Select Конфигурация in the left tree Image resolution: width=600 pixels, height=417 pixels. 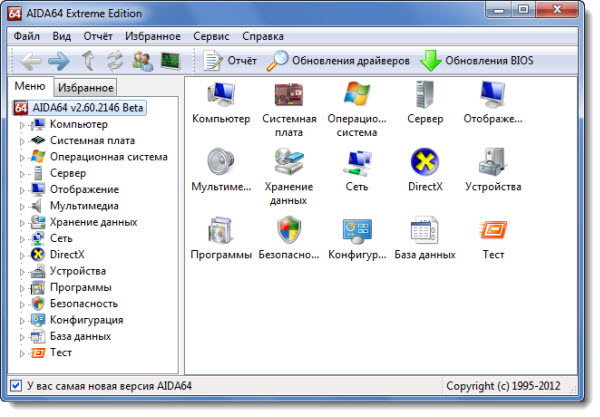86,320
